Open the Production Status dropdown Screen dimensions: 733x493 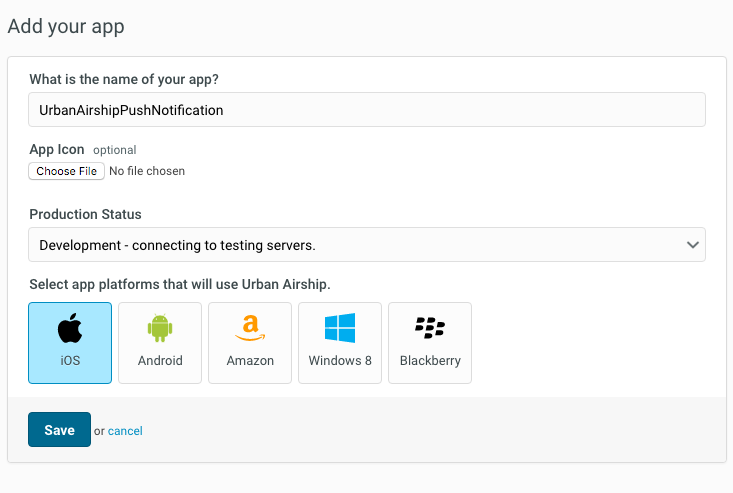coord(367,245)
